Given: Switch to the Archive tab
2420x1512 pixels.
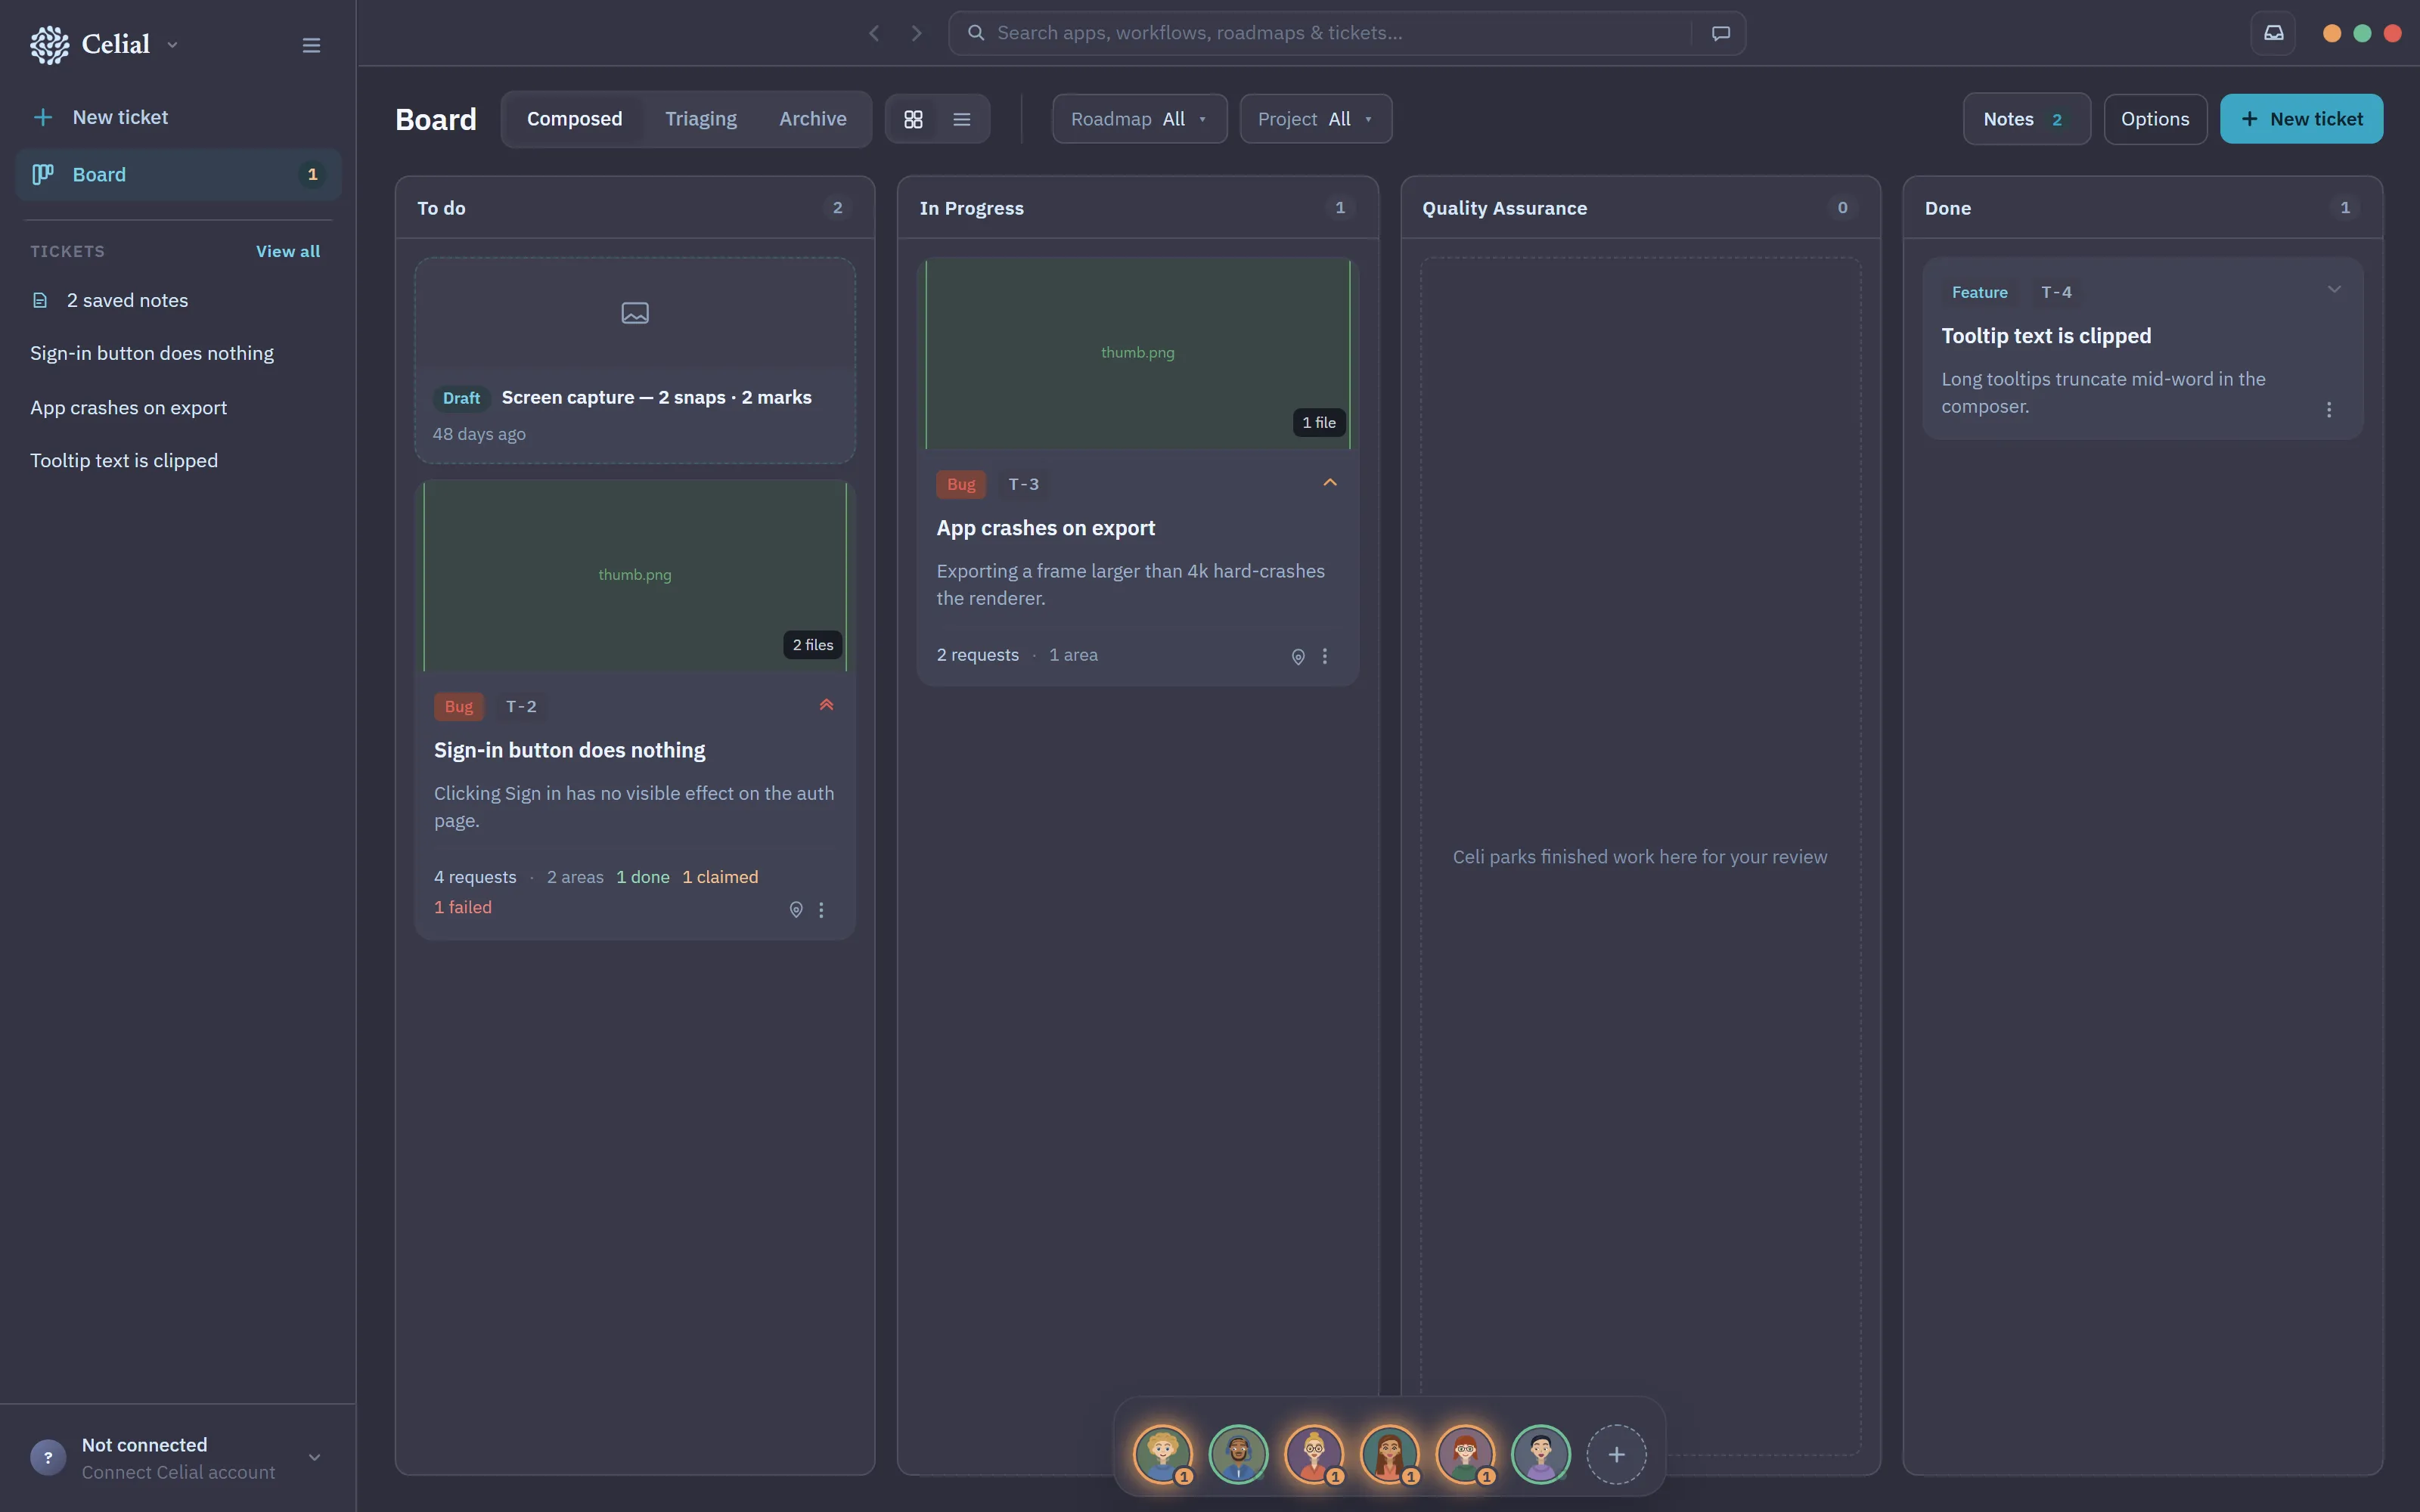Looking at the screenshot, I should pyautogui.click(x=813, y=119).
